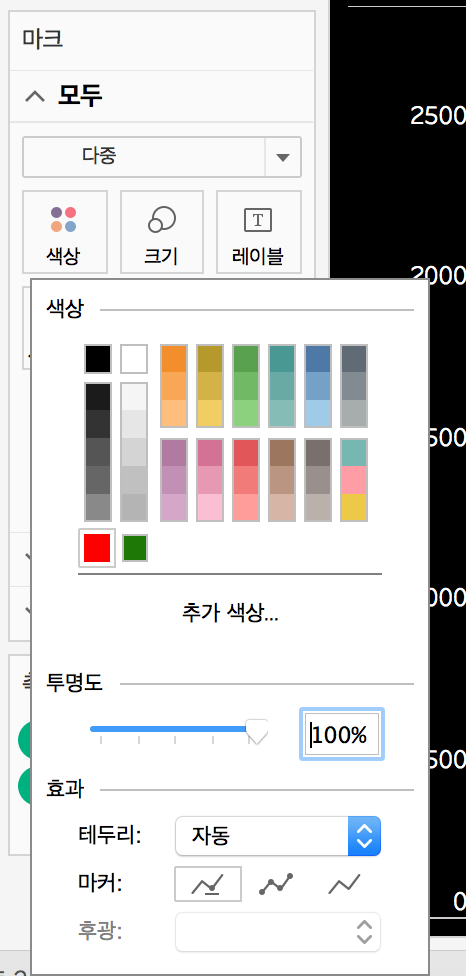This screenshot has height=976, width=466.
Task: Collapse the 모두 marks section
Action: 35,96
